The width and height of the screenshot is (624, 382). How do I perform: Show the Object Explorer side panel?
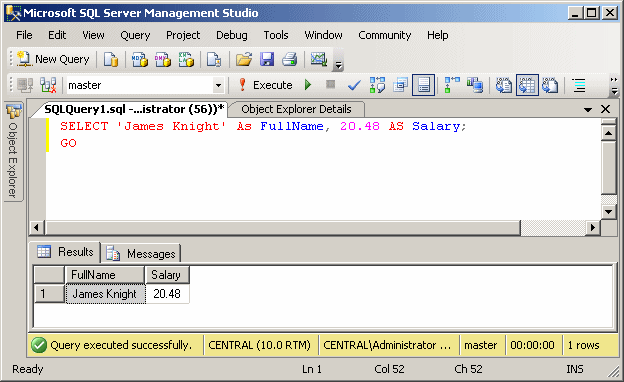[x=14, y=151]
